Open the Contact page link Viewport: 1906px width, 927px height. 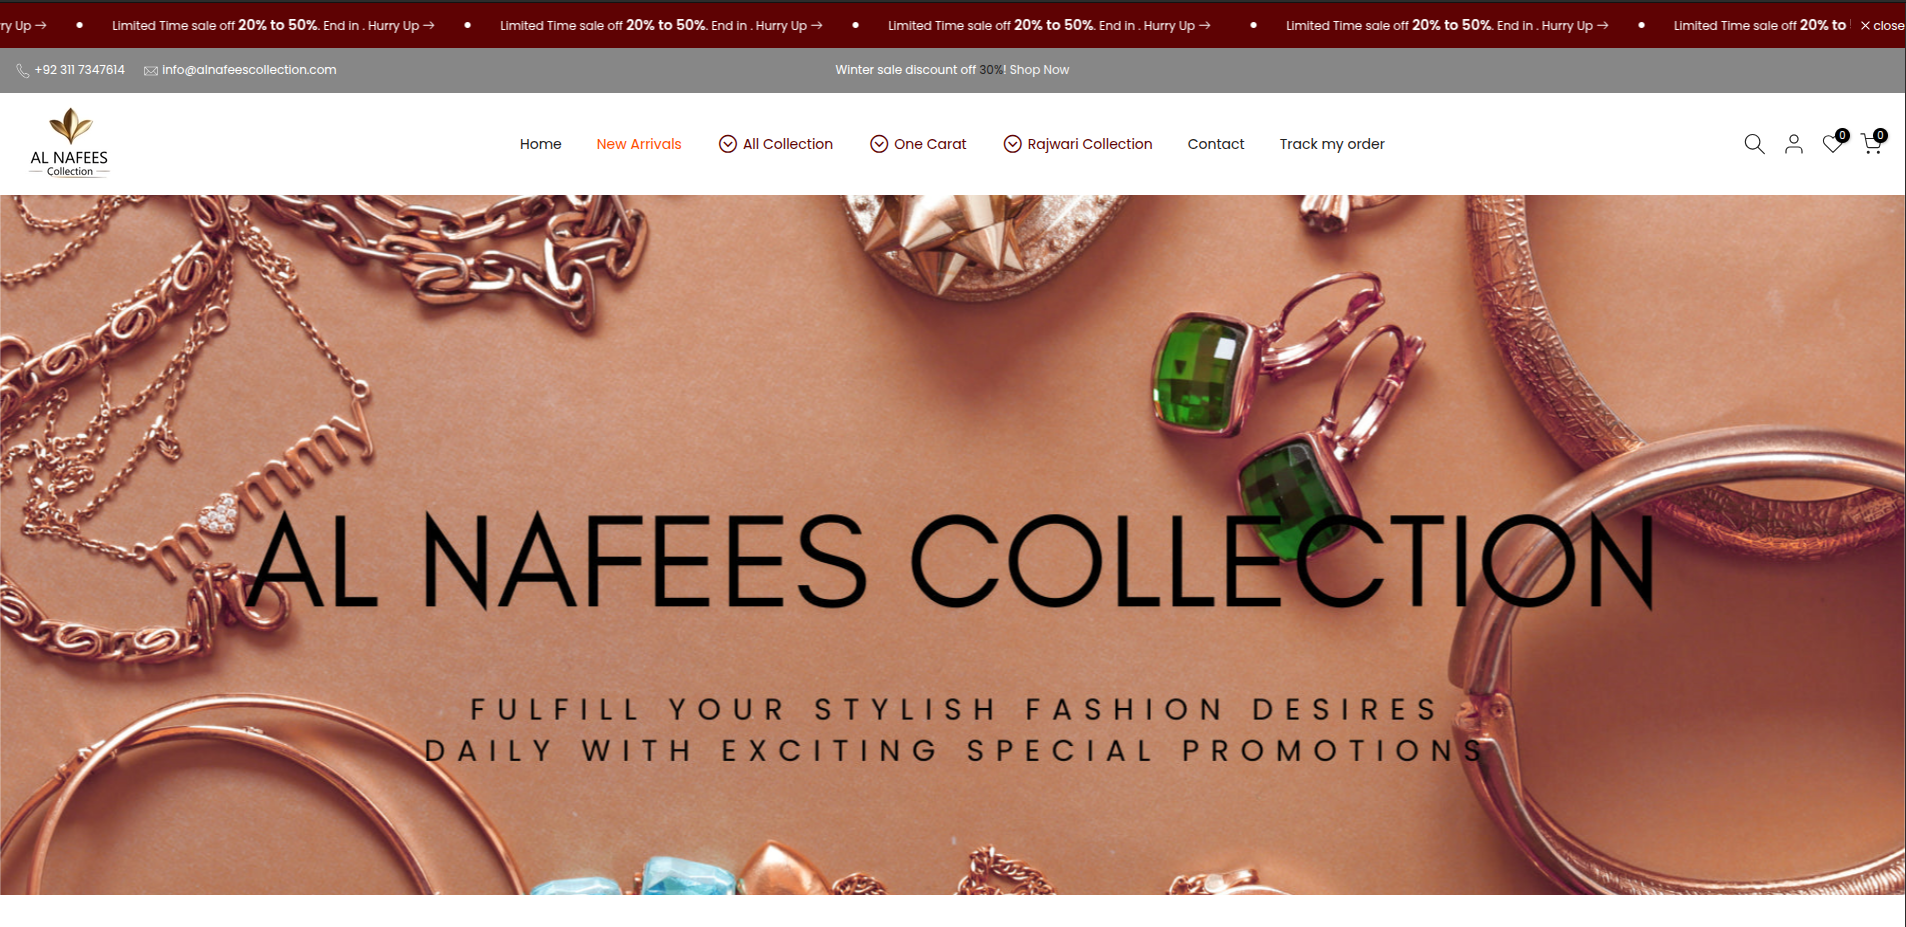point(1216,144)
